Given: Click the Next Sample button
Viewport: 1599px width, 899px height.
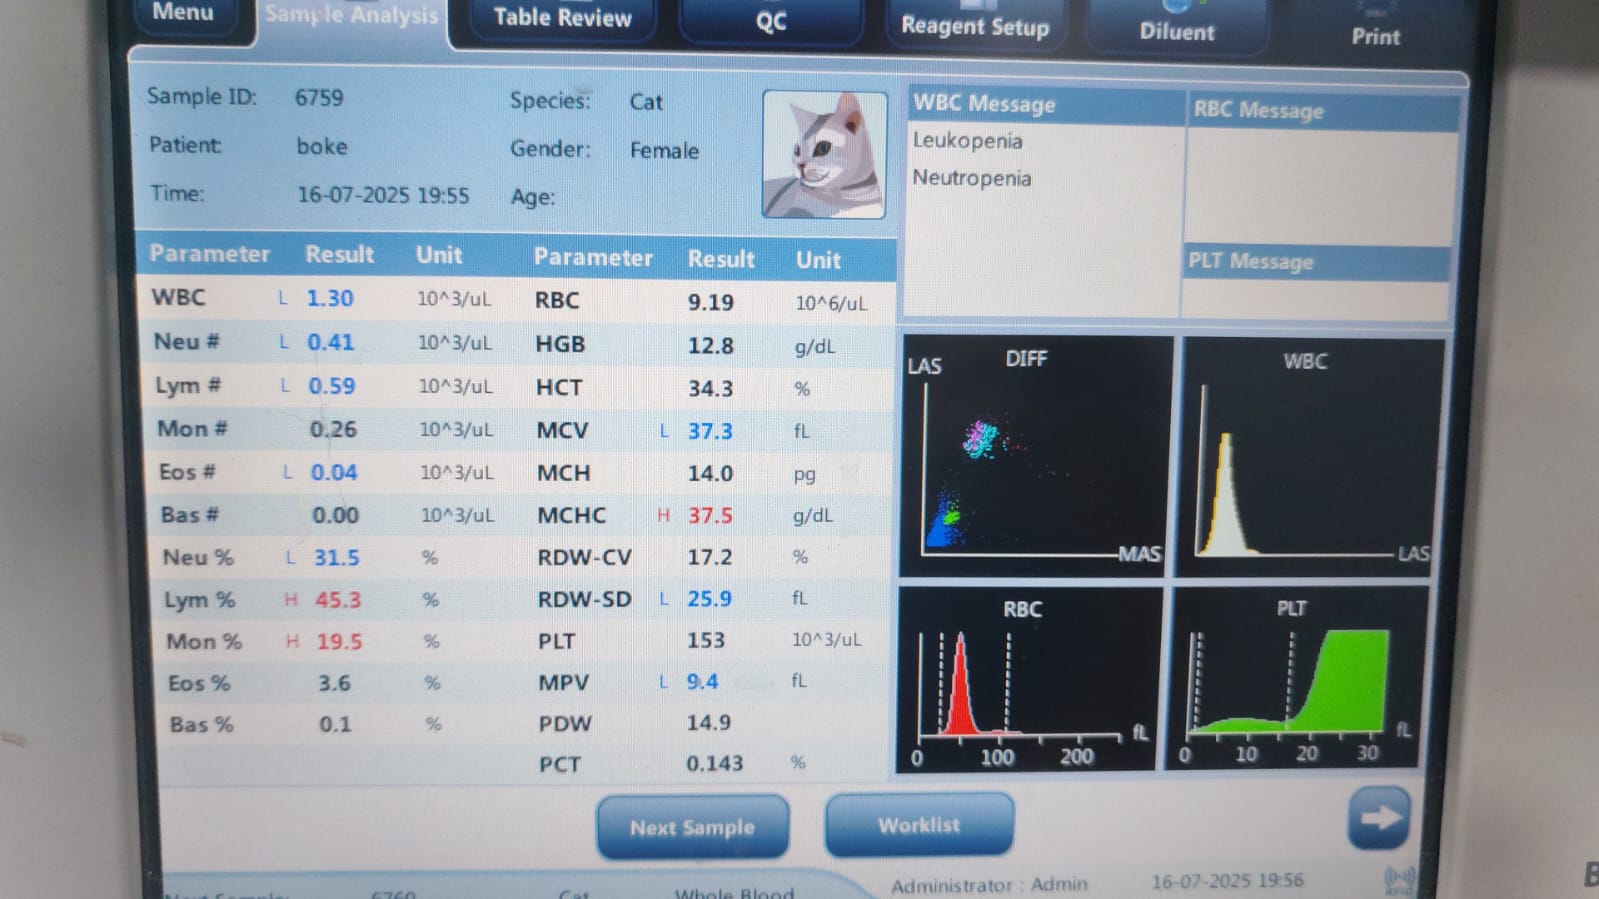Looking at the screenshot, I should [692, 827].
